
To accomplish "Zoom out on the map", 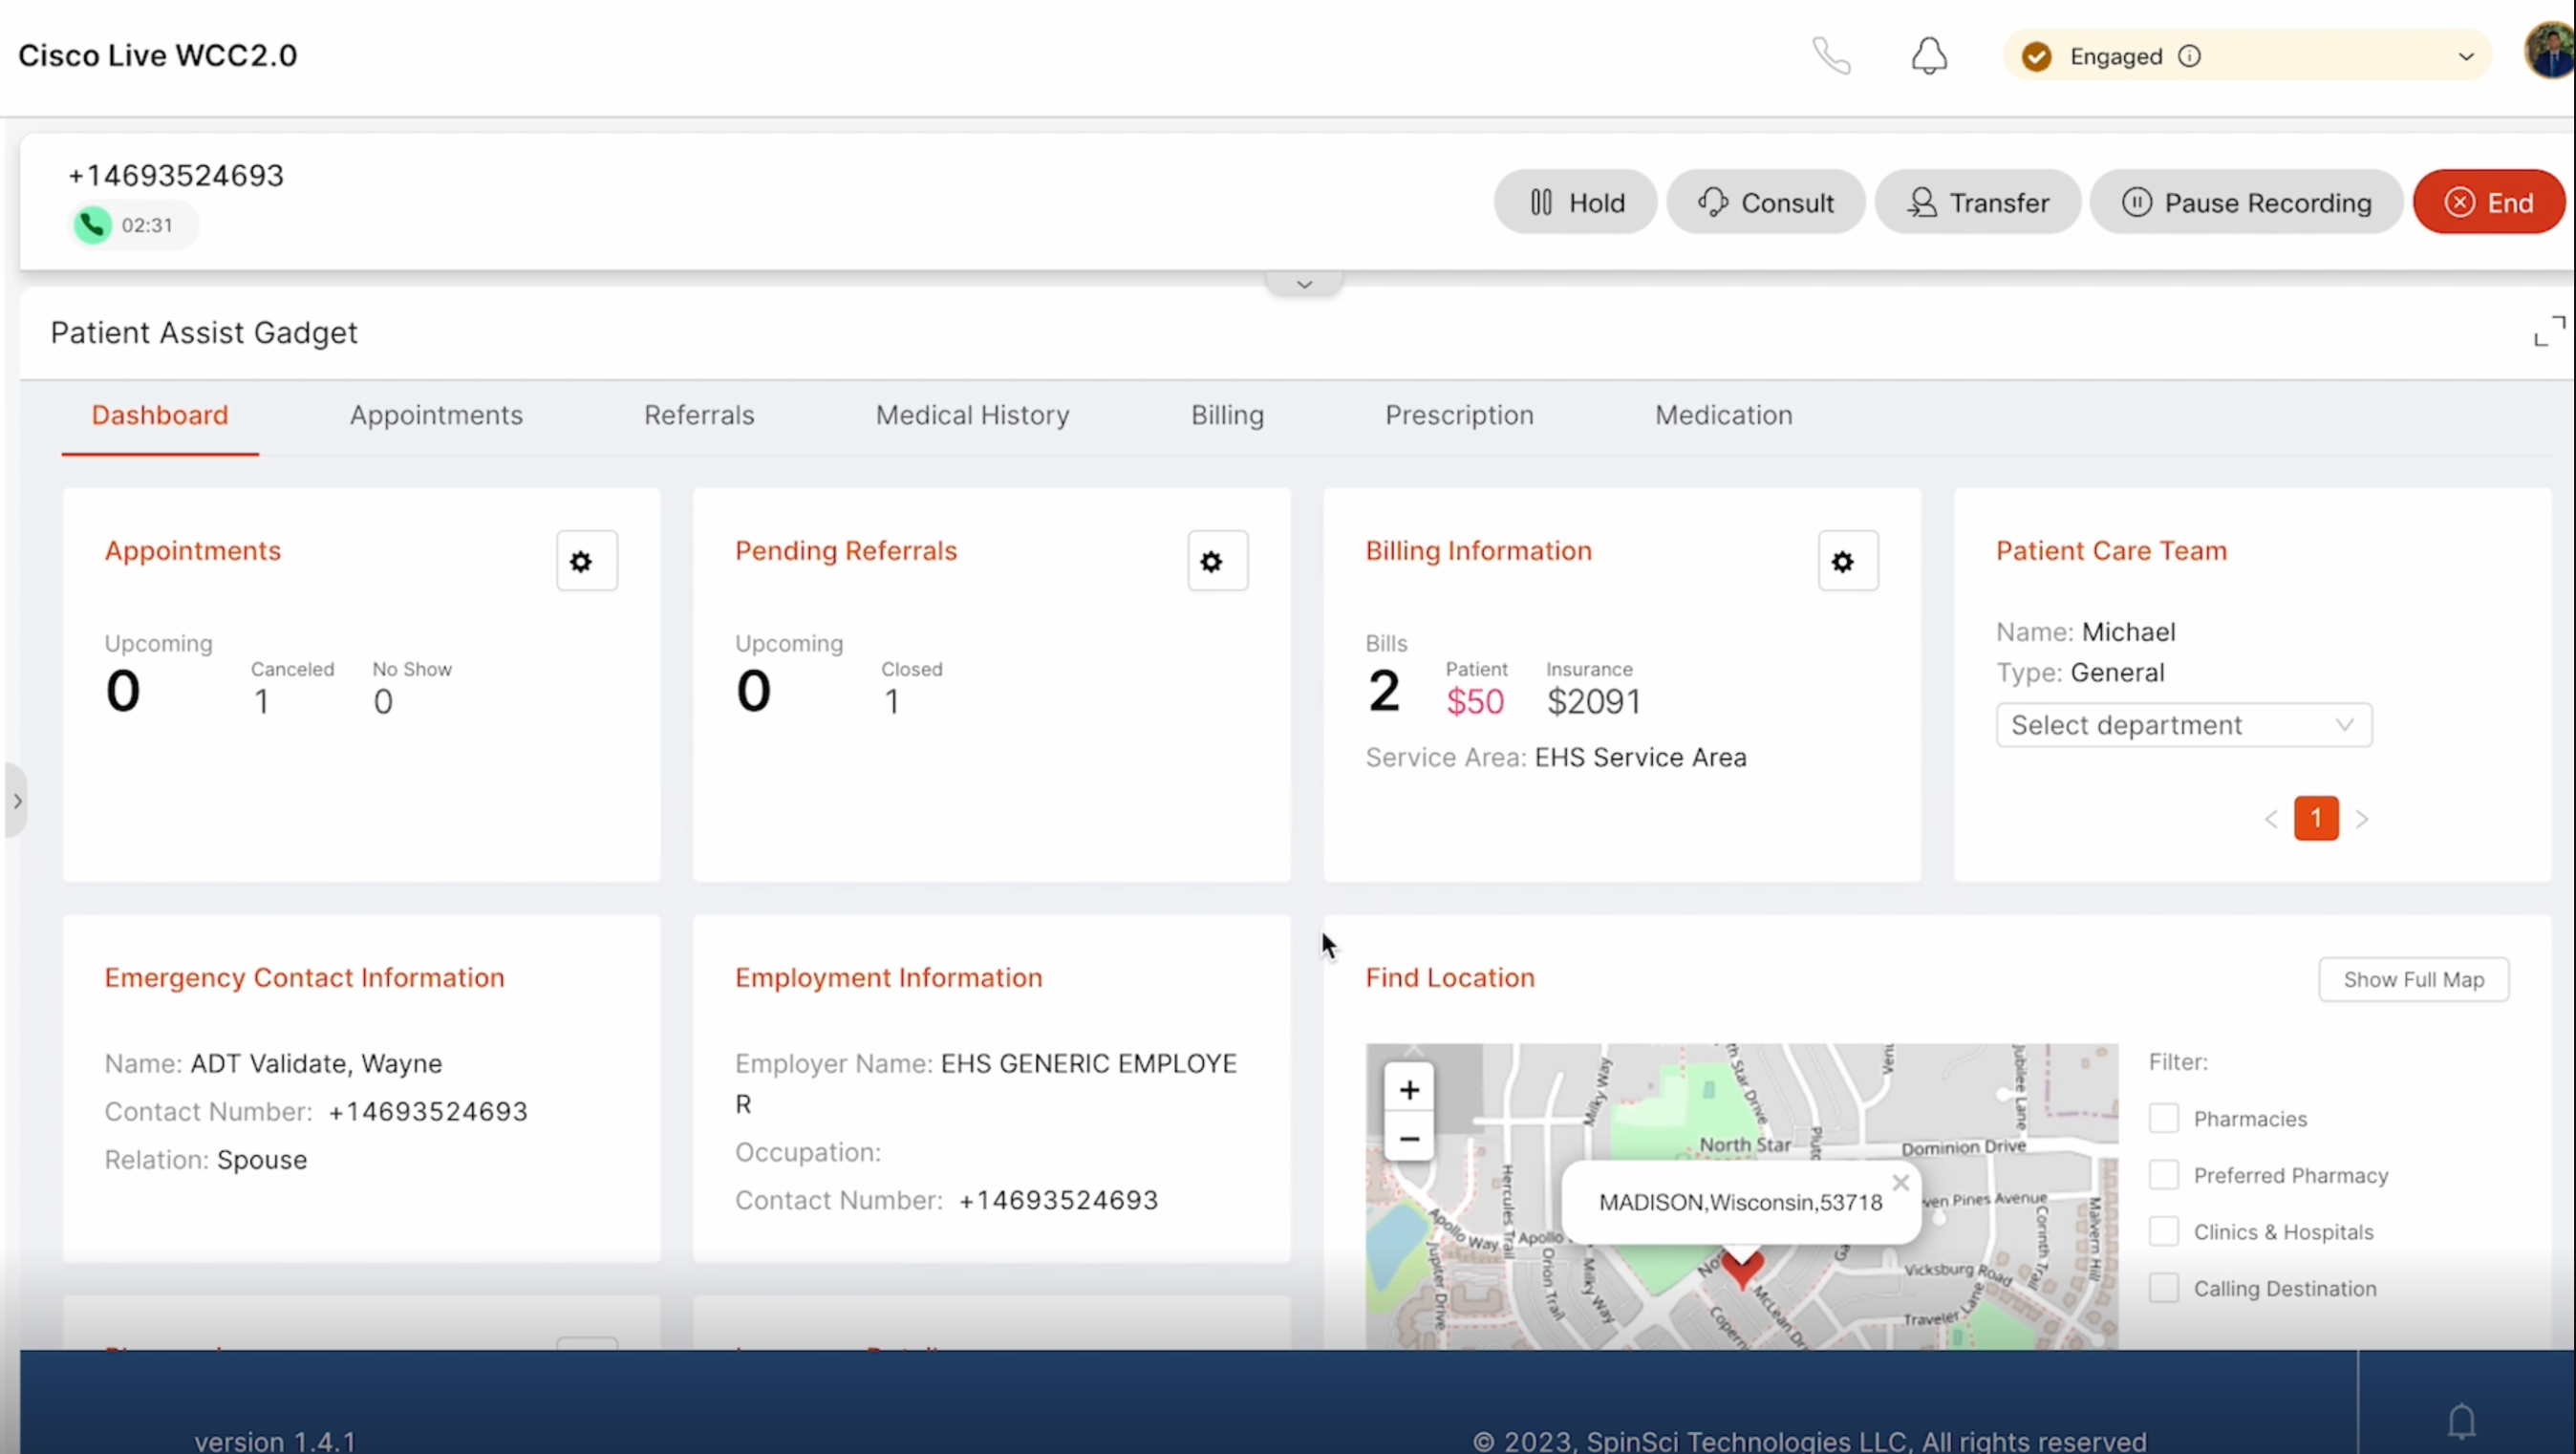I will click(x=1408, y=1138).
